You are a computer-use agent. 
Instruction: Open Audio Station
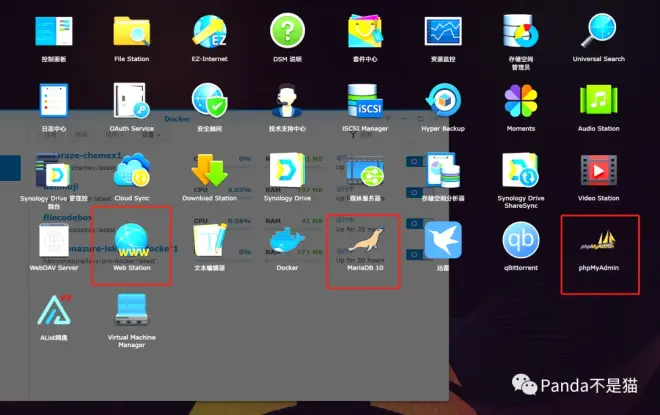599,100
